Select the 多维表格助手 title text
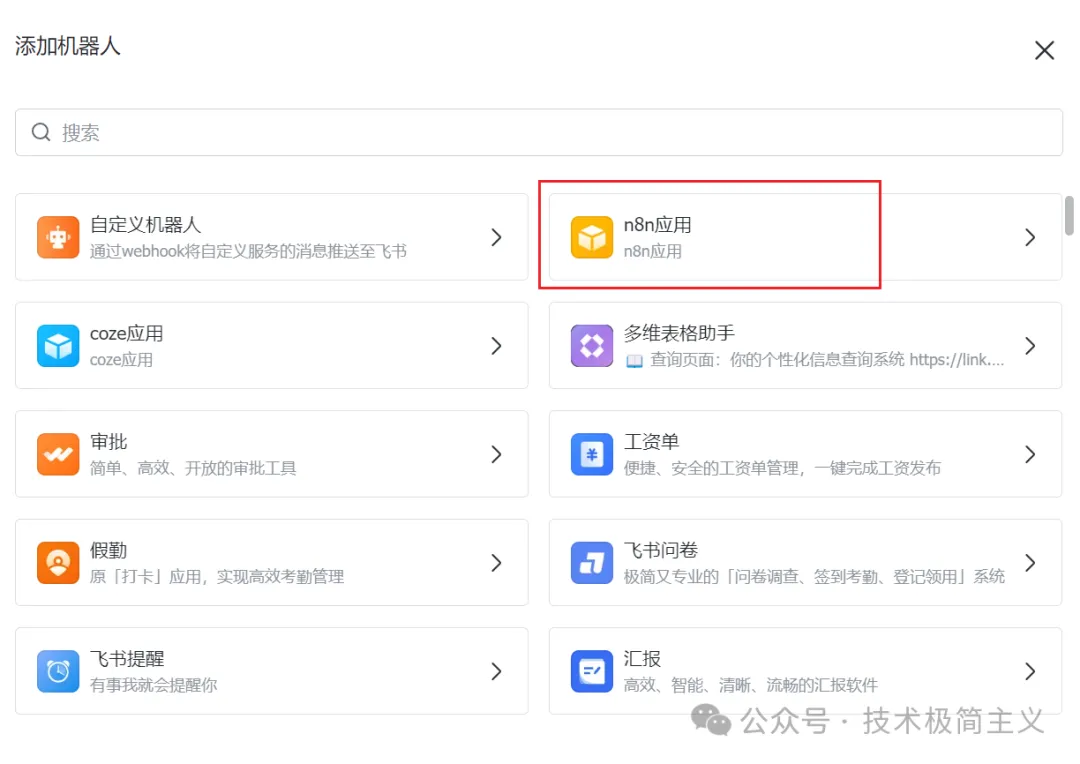Image resolution: width=1080 pixels, height=764 pixels. (x=679, y=333)
